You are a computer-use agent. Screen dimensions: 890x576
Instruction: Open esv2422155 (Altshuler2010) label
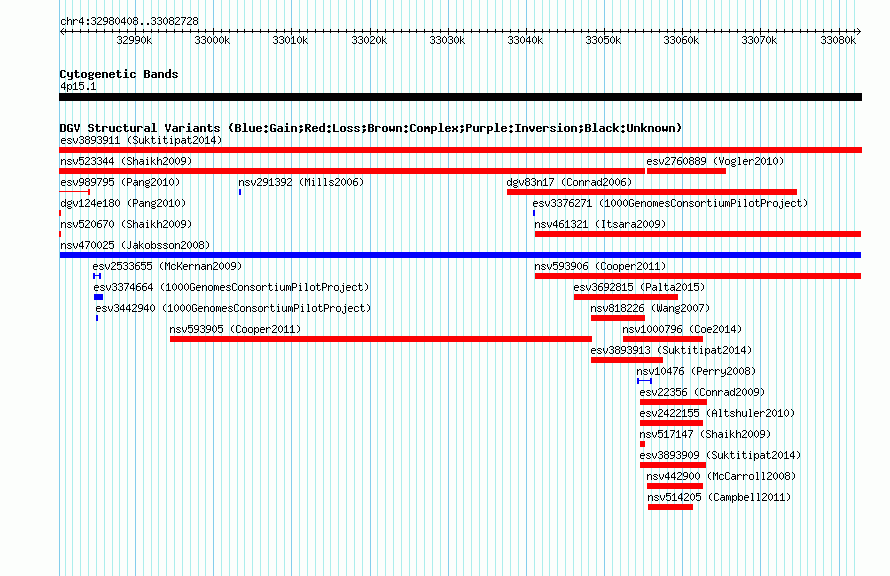tap(717, 413)
